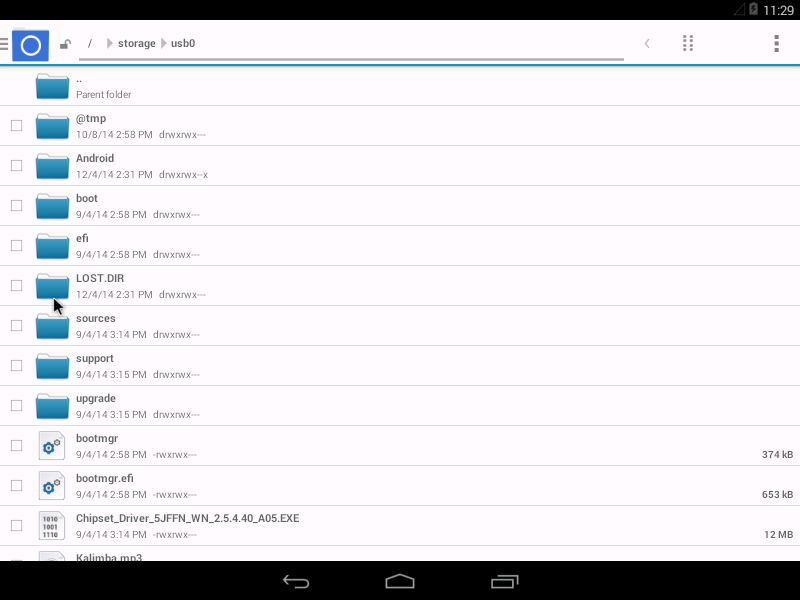Open the grid view options icon
The width and height of the screenshot is (800, 600).
pyautogui.click(x=688, y=43)
